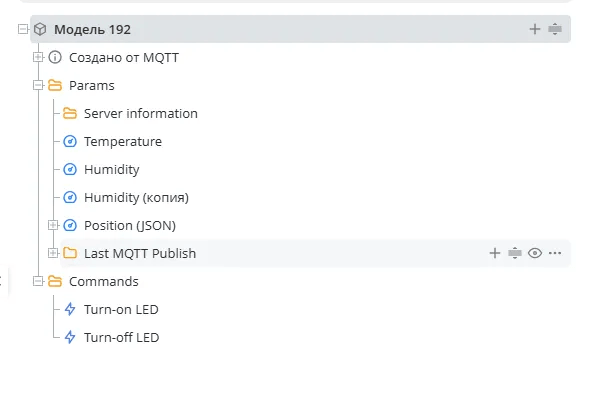596x396 pixels.
Task: Click the gauge icon beside Temperature
Action: (x=70, y=141)
